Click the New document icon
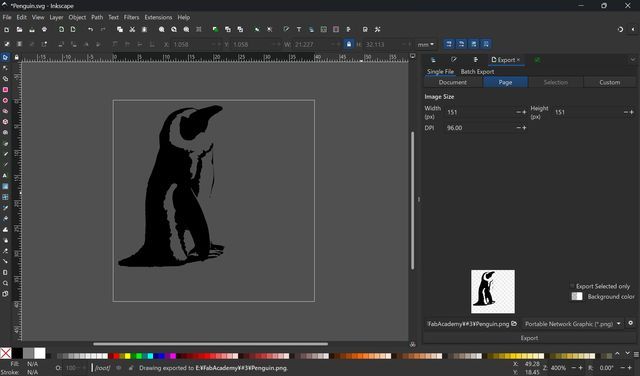Image resolution: width=640 pixels, height=376 pixels. 7,29
